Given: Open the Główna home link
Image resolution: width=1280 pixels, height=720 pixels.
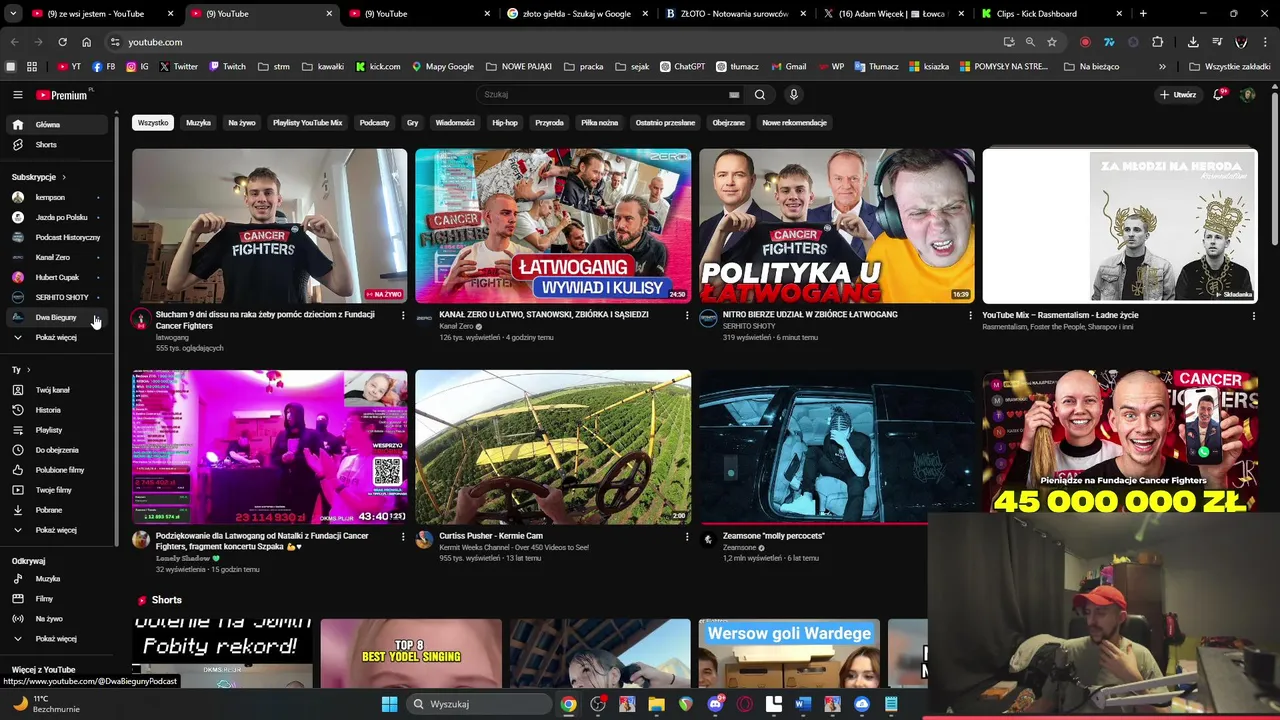Looking at the screenshot, I should tap(56, 125).
